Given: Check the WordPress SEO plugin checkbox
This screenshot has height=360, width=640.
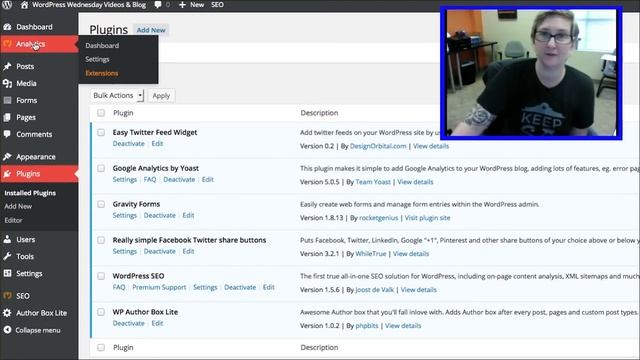Looking at the screenshot, I should 101,276.
